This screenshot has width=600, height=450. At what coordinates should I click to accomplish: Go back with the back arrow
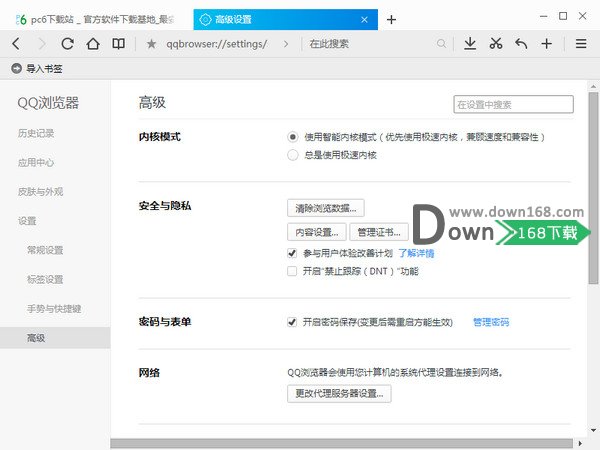16,44
